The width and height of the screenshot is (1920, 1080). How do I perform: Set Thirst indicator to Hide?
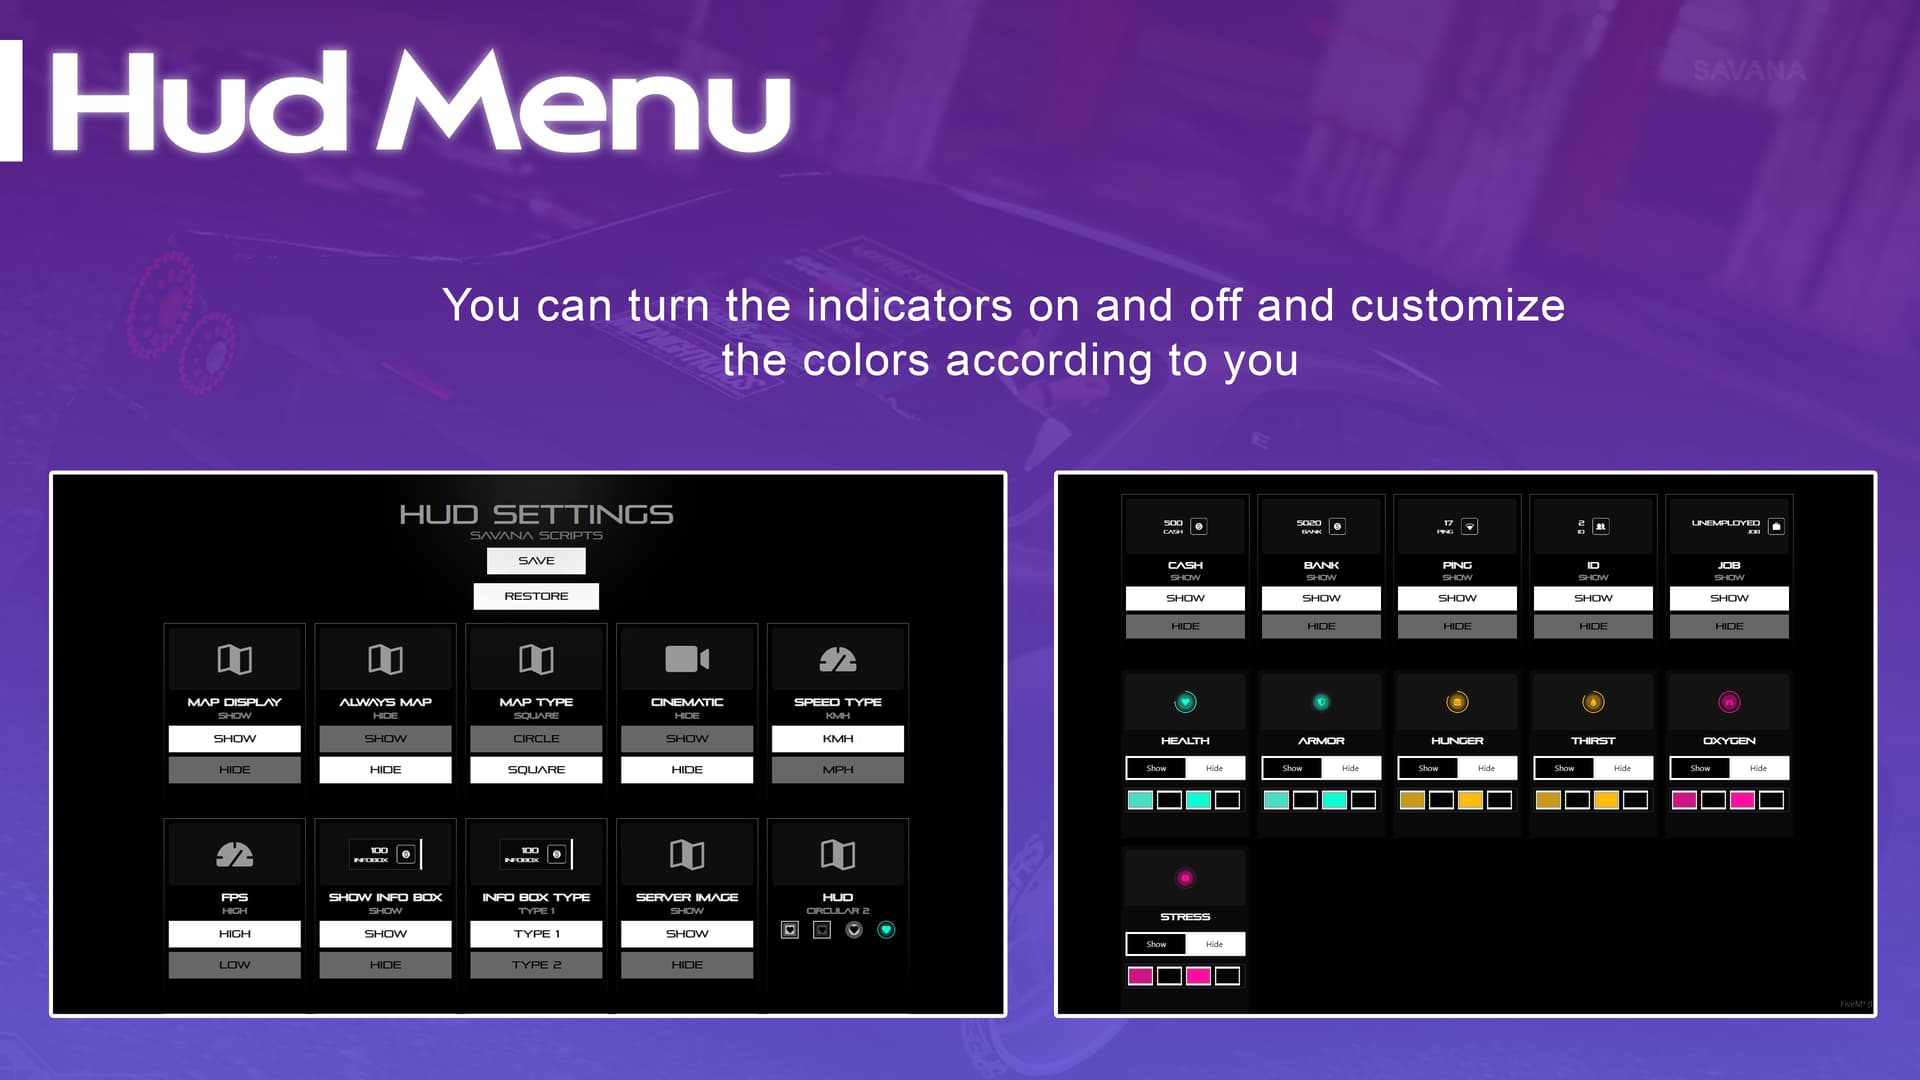(1622, 768)
